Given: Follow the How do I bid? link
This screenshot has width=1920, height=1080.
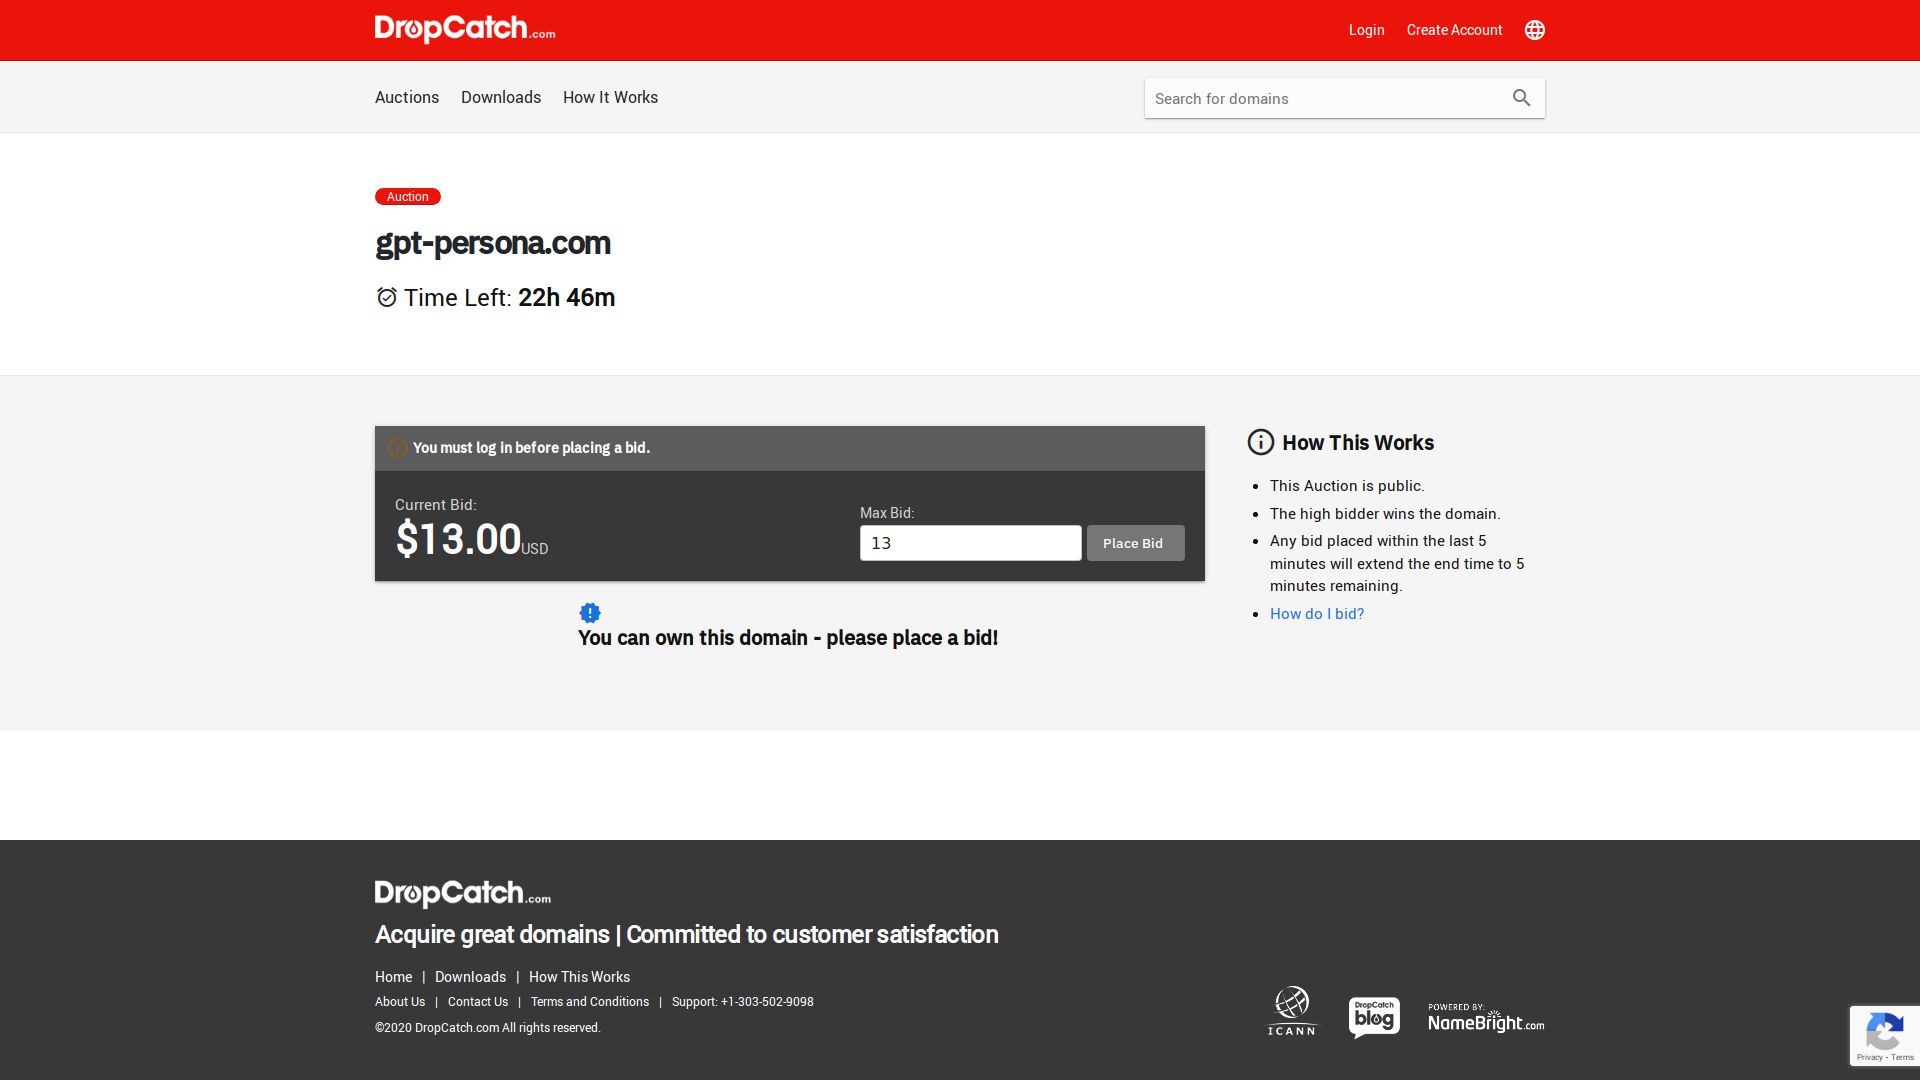Looking at the screenshot, I should (x=1316, y=614).
